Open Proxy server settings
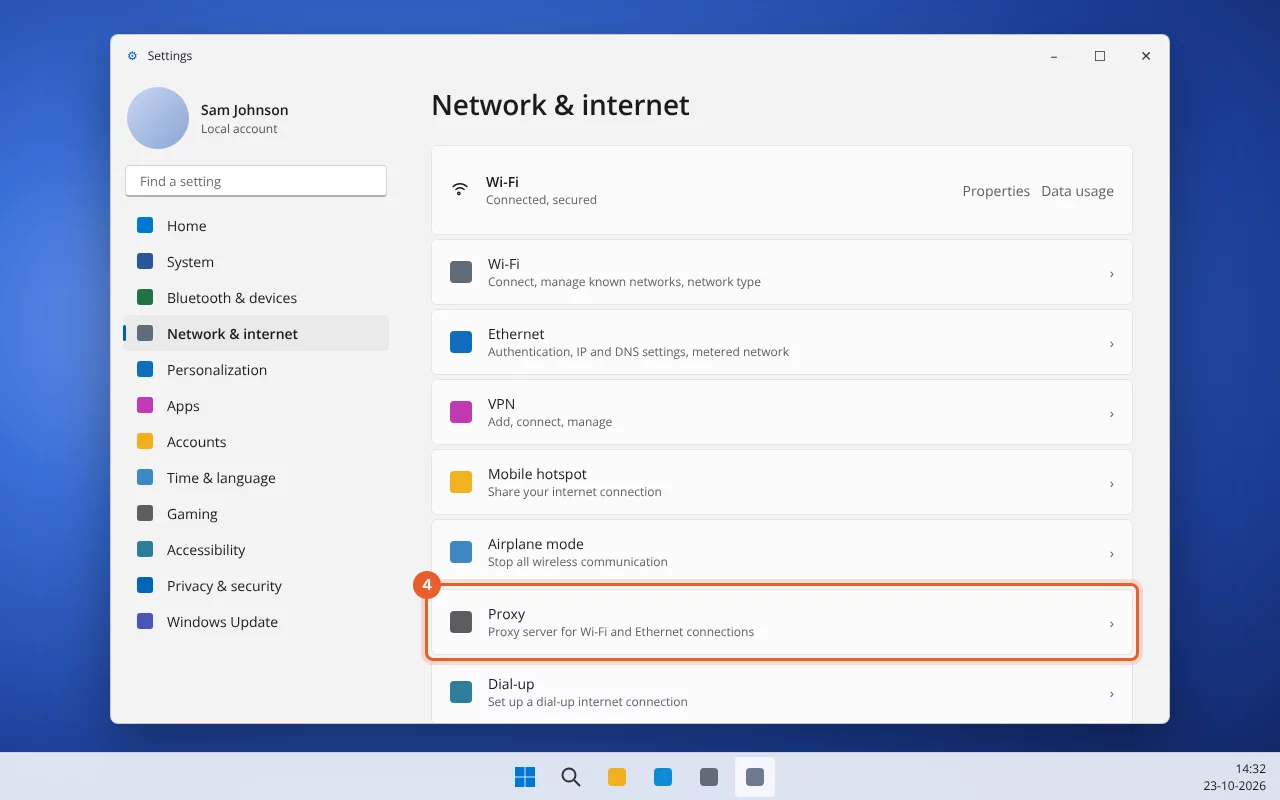1280x800 pixels. coord(782,622)
